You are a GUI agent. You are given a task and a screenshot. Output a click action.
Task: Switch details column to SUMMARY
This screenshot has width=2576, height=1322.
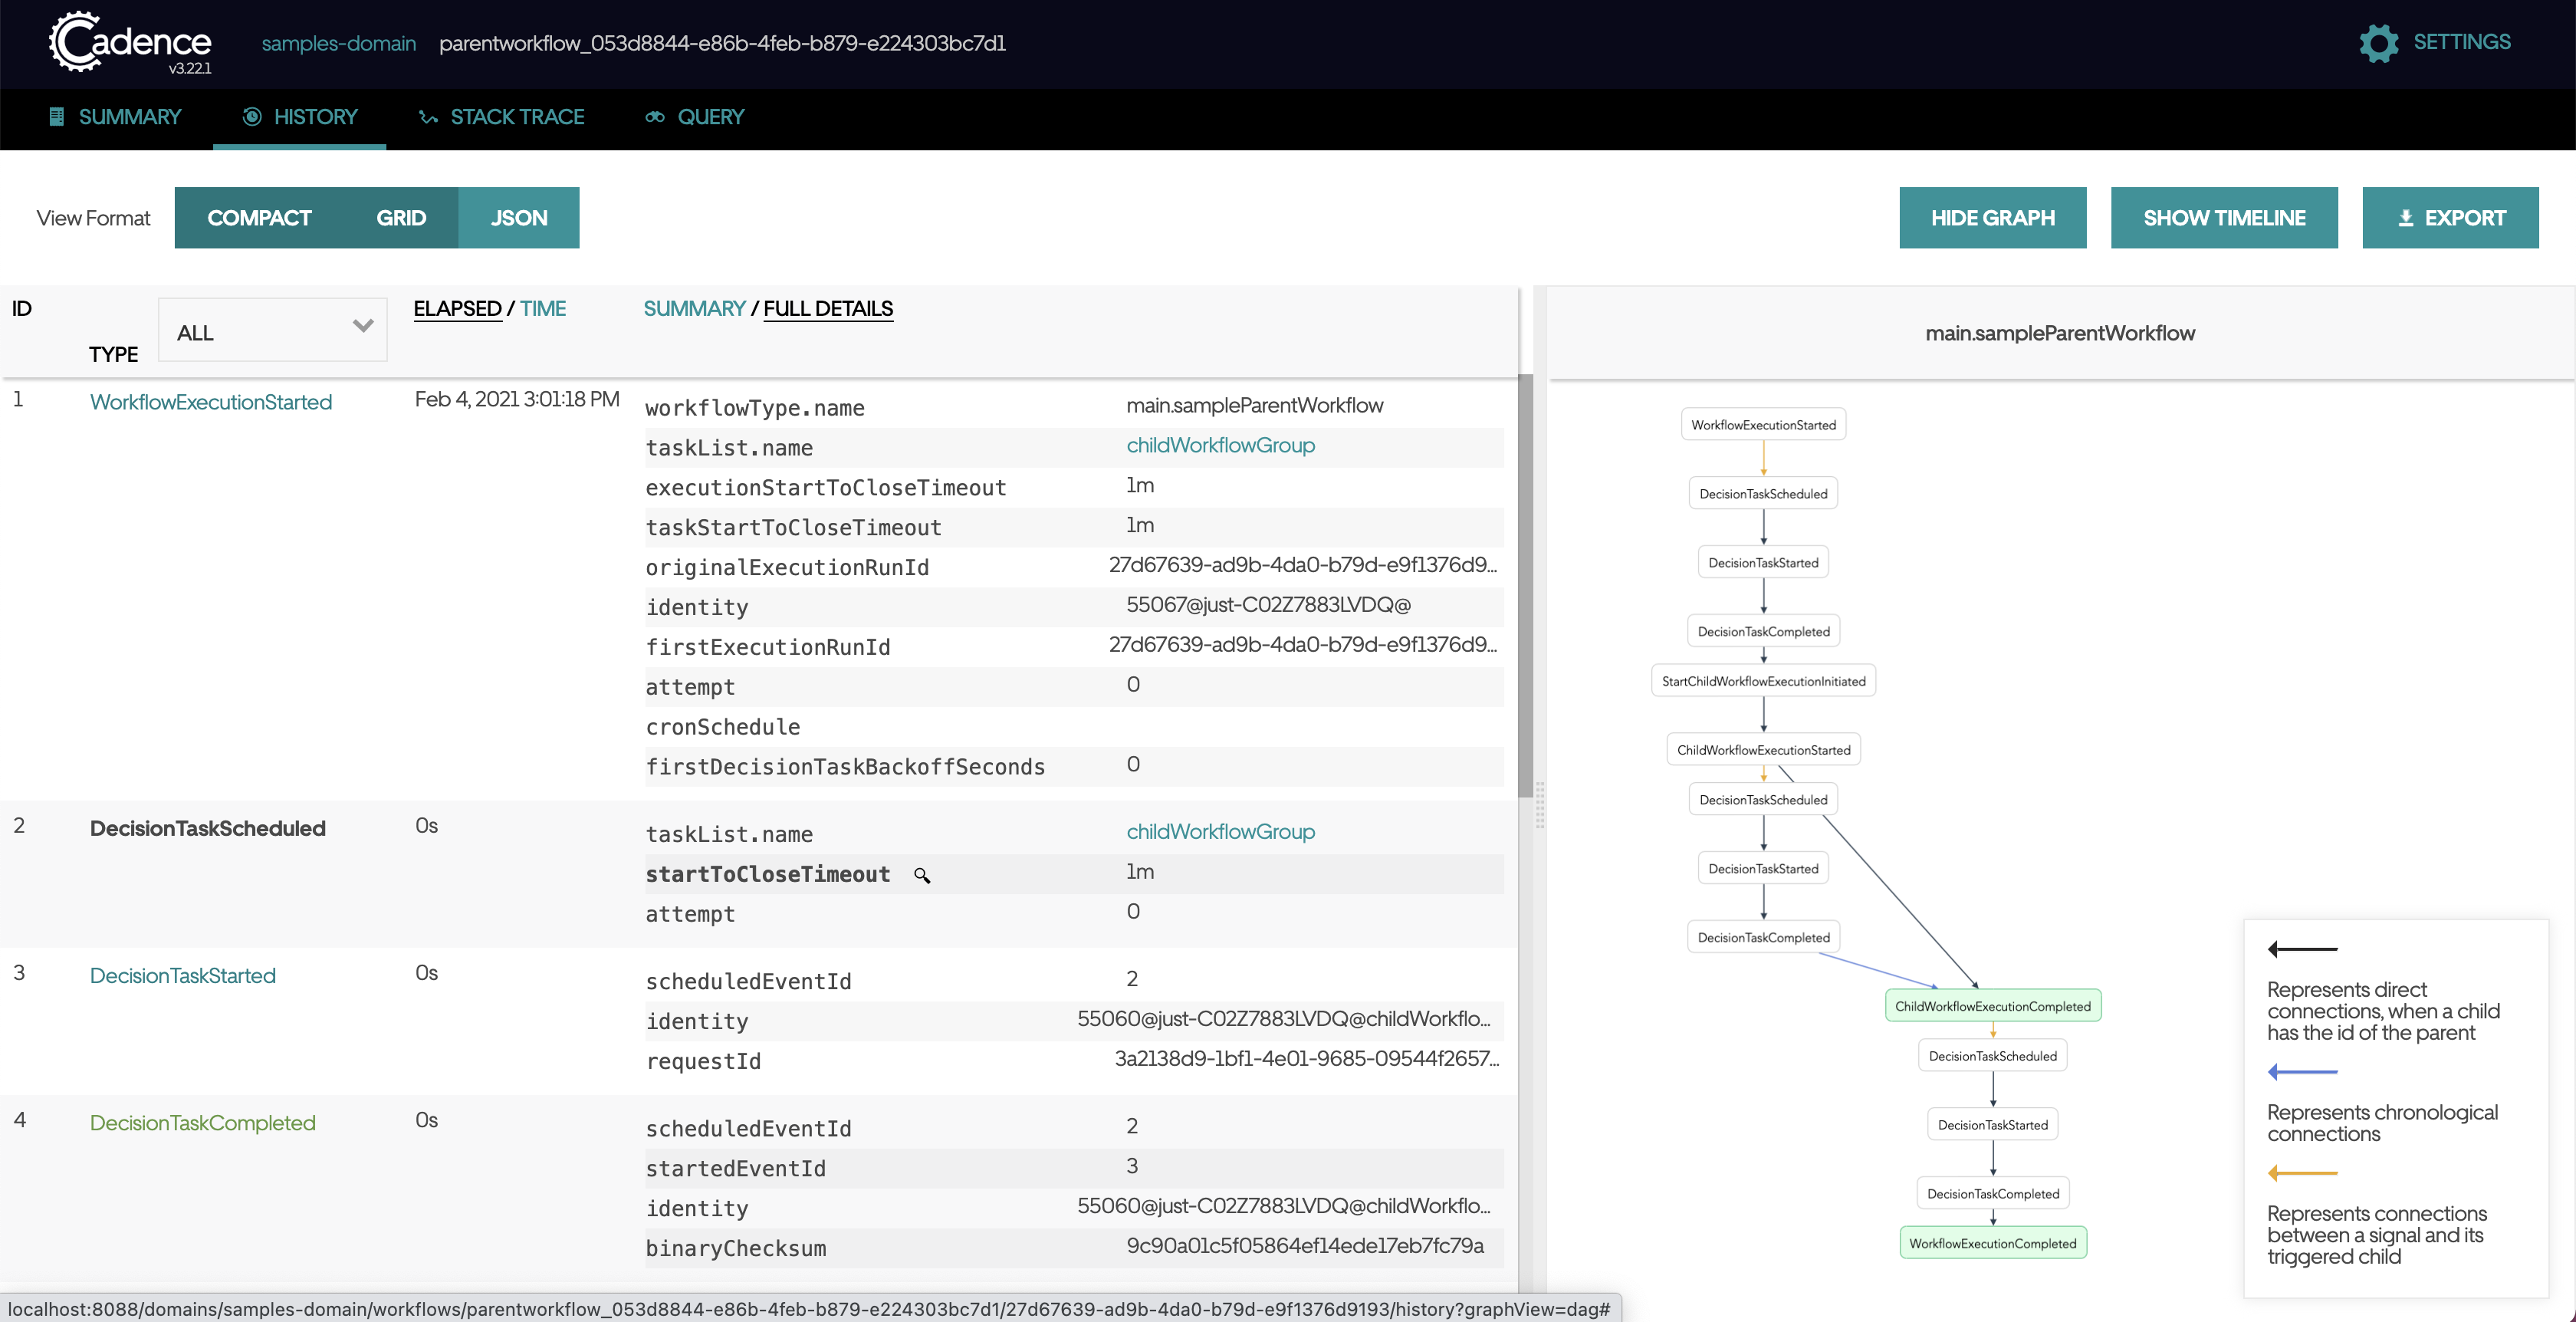coord(694,309)
